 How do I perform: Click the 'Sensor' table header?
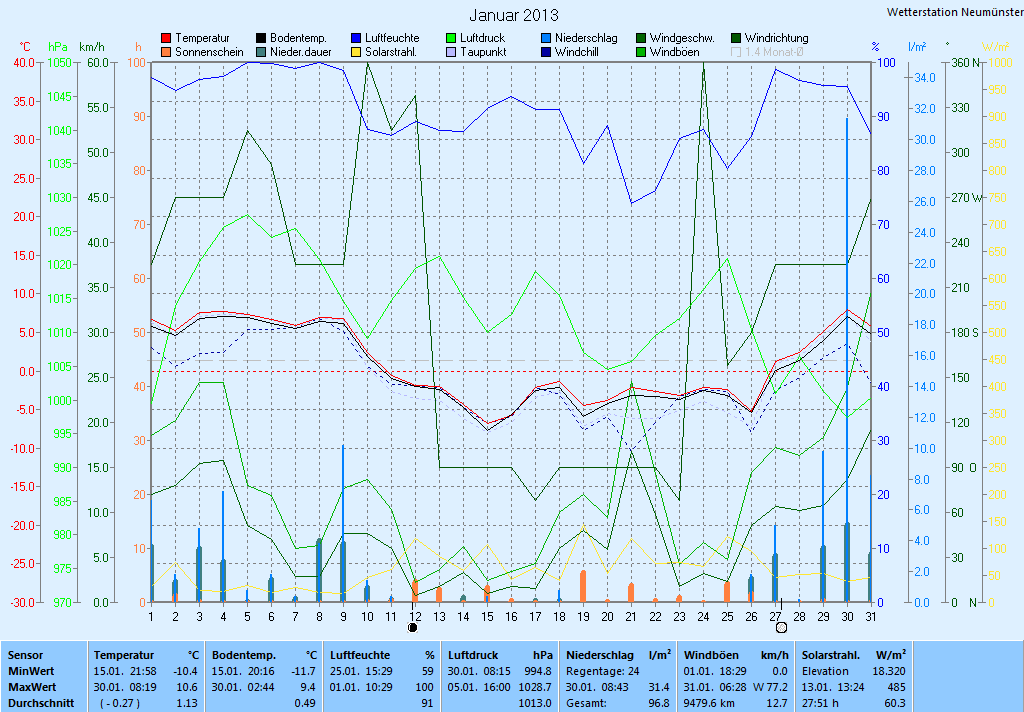pyautogui.click(x=25, y=655)
